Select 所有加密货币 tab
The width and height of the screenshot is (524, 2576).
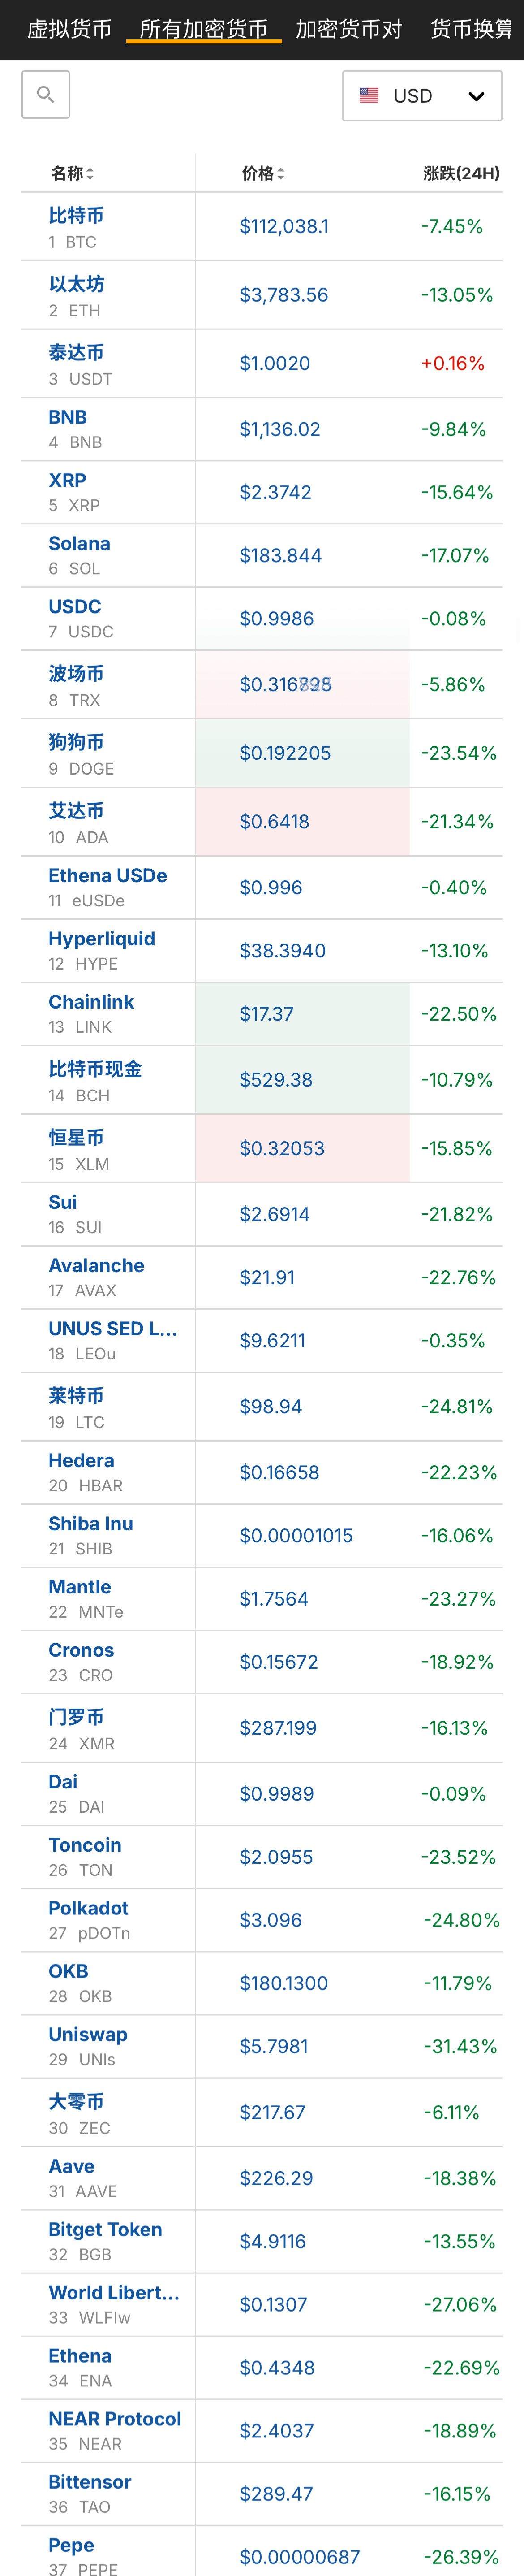[x=204, y=29]
